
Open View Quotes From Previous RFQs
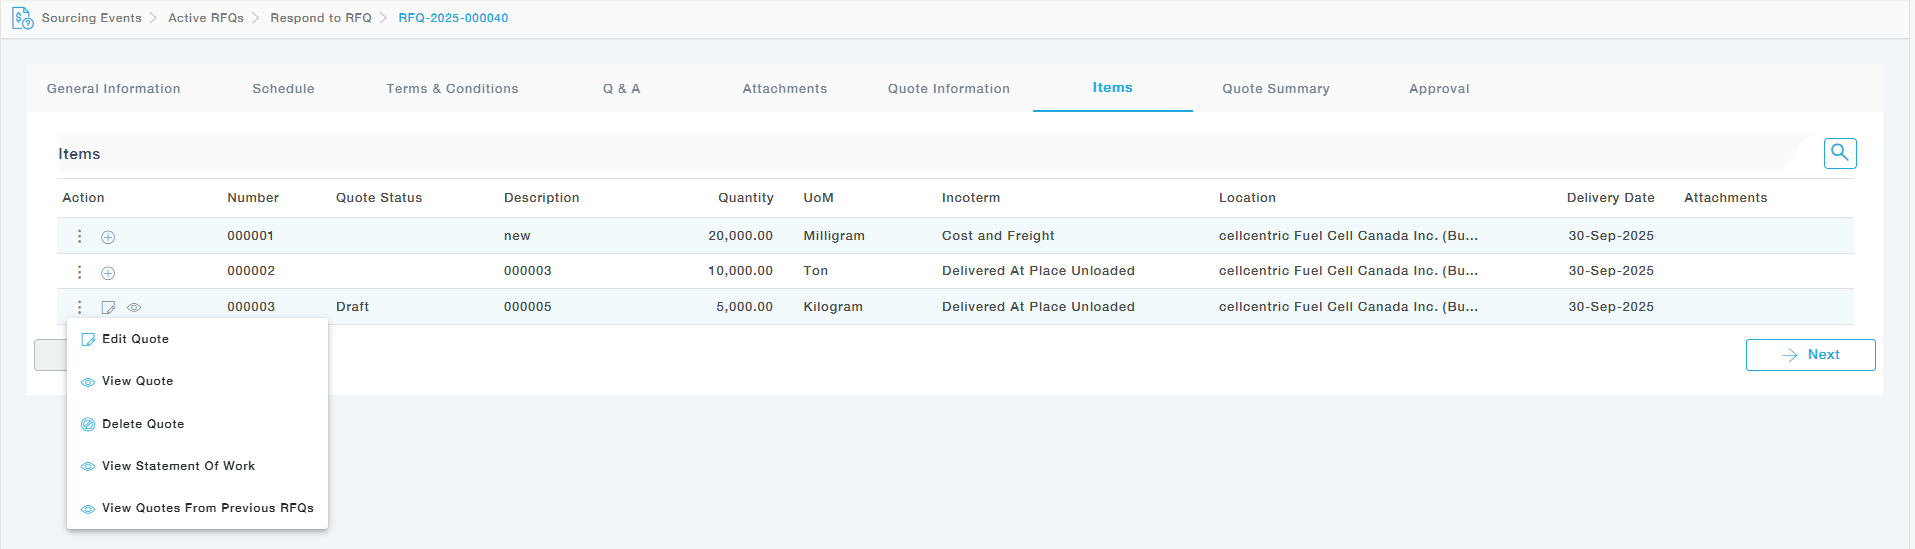pyautogui.click(x=207, y=508)
